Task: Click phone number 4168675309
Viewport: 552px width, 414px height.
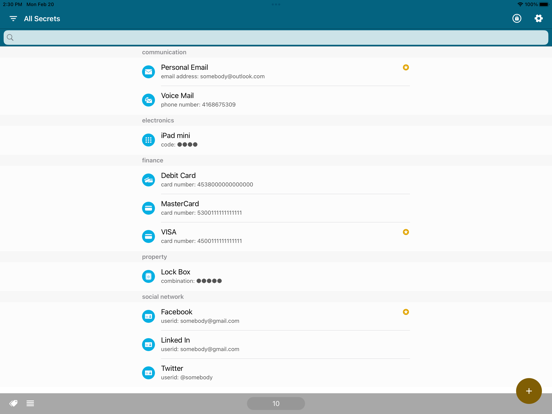Action: click(198, 105)
